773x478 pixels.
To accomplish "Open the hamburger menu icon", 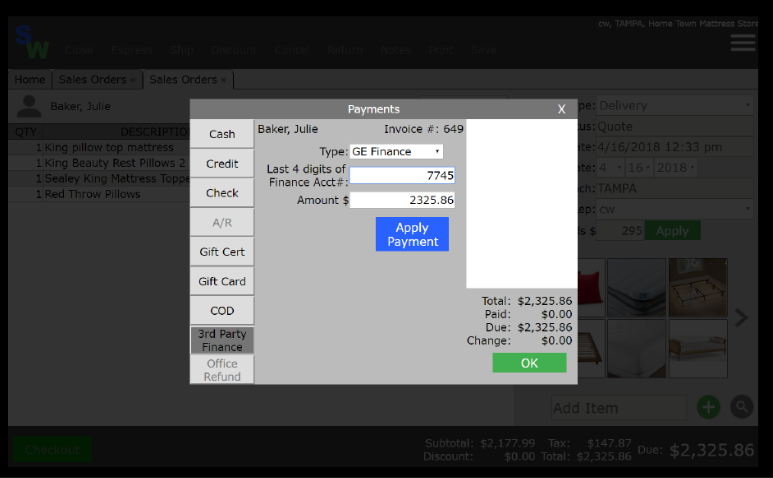I will tap(742, 43).
